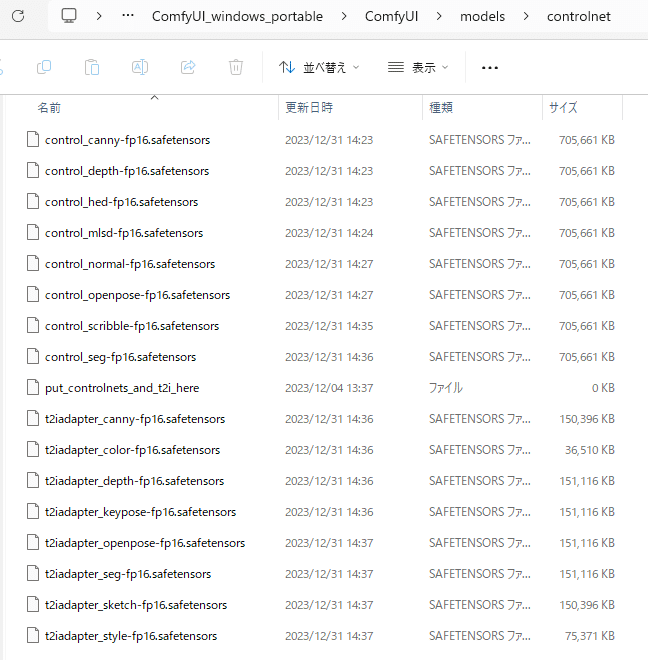This screenshot has width=648, height=660.
Task: Select file icon of control_hed-fp16.safetensors
Action: 33,202
